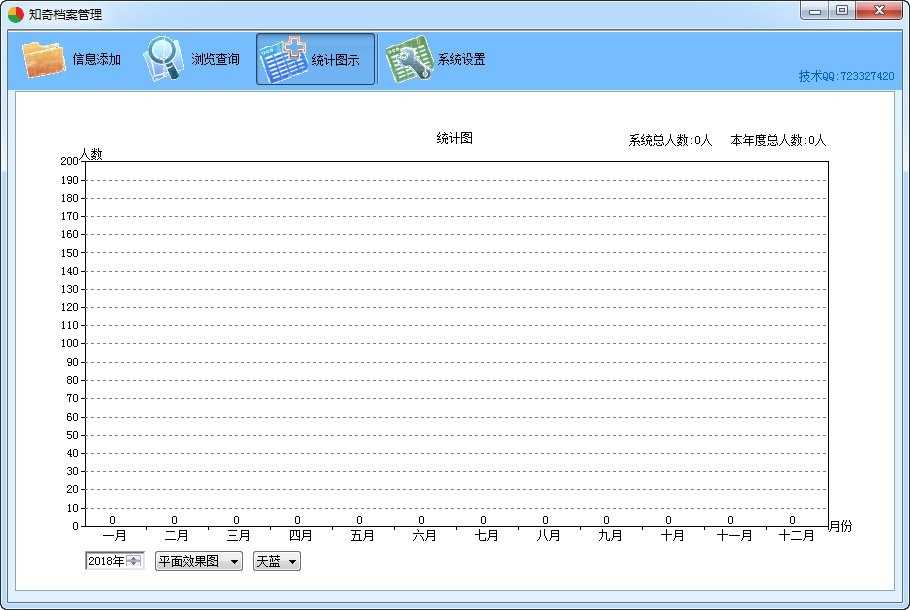The width and height of the screenshot is (910, 610).
Task: Click the 统计图示 table icon
Action: point(282,59)
